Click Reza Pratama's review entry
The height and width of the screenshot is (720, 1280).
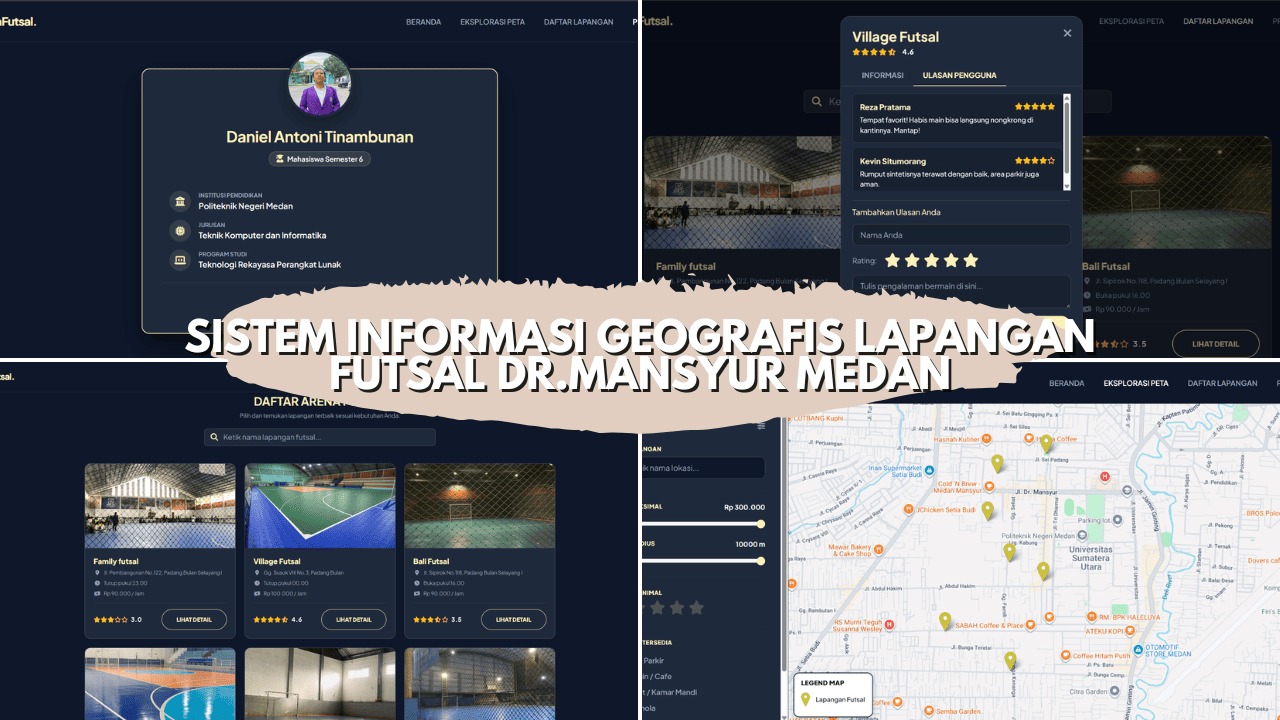[x=957, y=118]
